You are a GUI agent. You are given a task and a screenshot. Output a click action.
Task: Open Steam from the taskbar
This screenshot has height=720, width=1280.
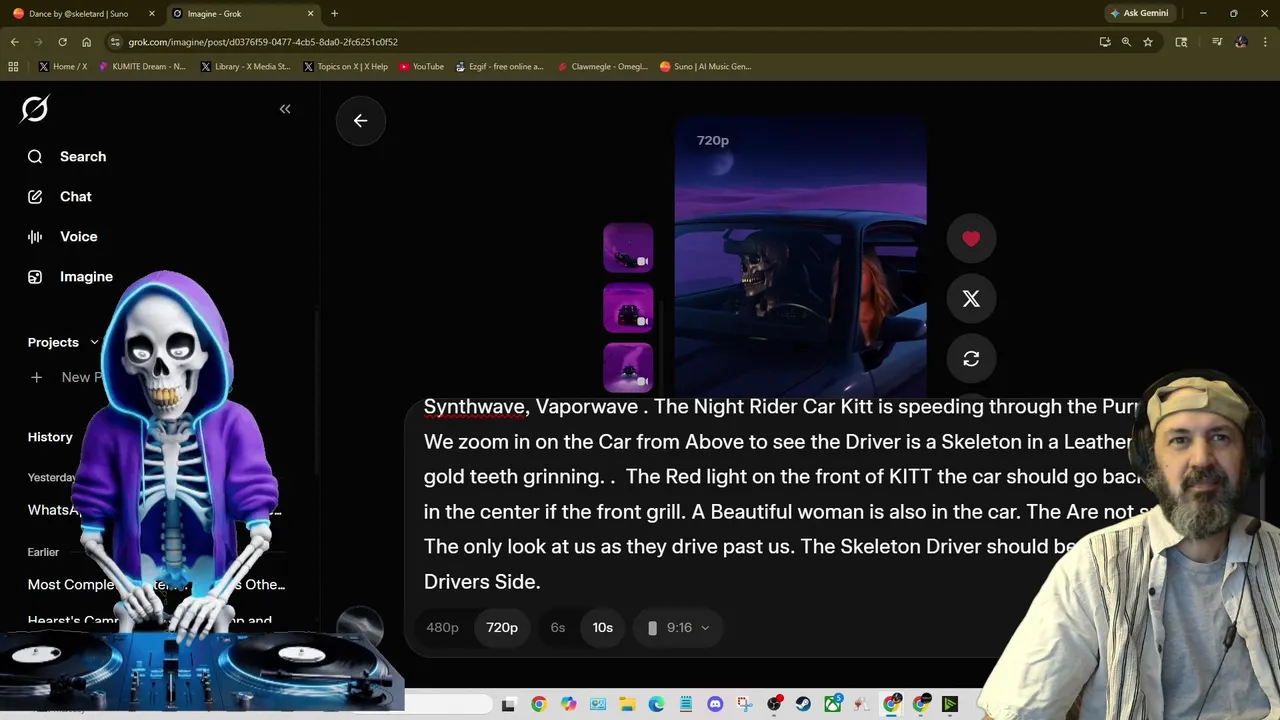(803, 705)
